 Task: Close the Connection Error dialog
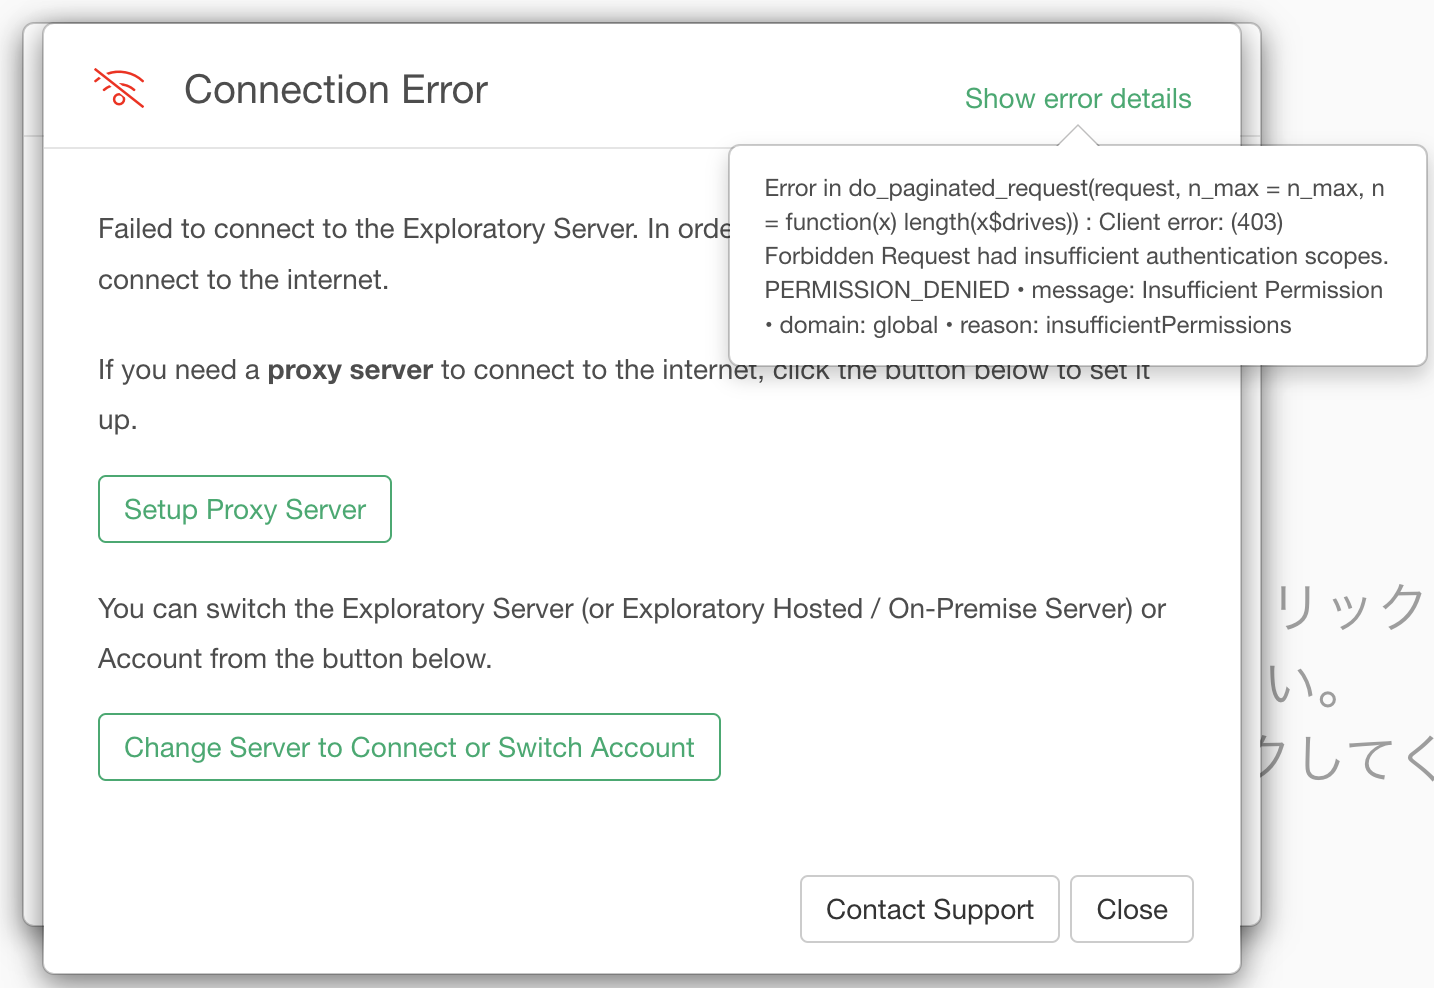click(x=1131, y=909)
